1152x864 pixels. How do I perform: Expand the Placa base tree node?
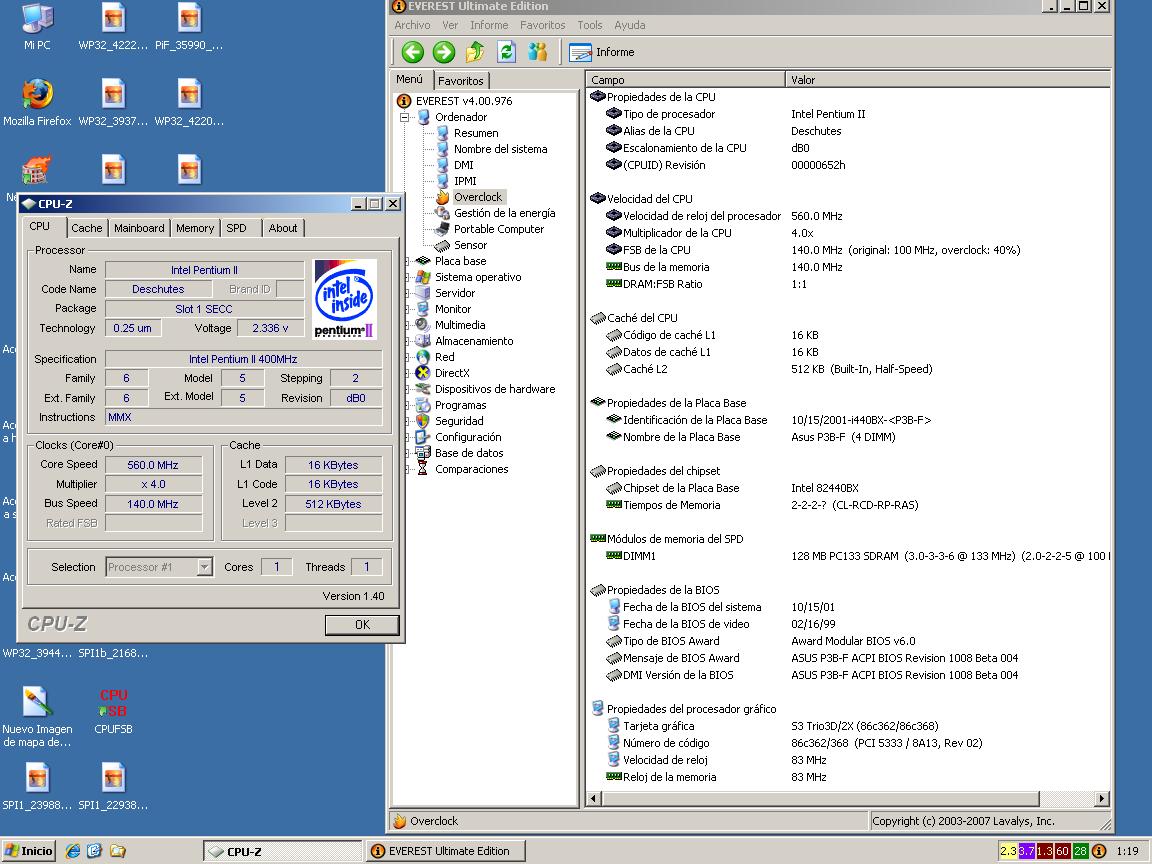pyautogui.click(x=406, y=261)
